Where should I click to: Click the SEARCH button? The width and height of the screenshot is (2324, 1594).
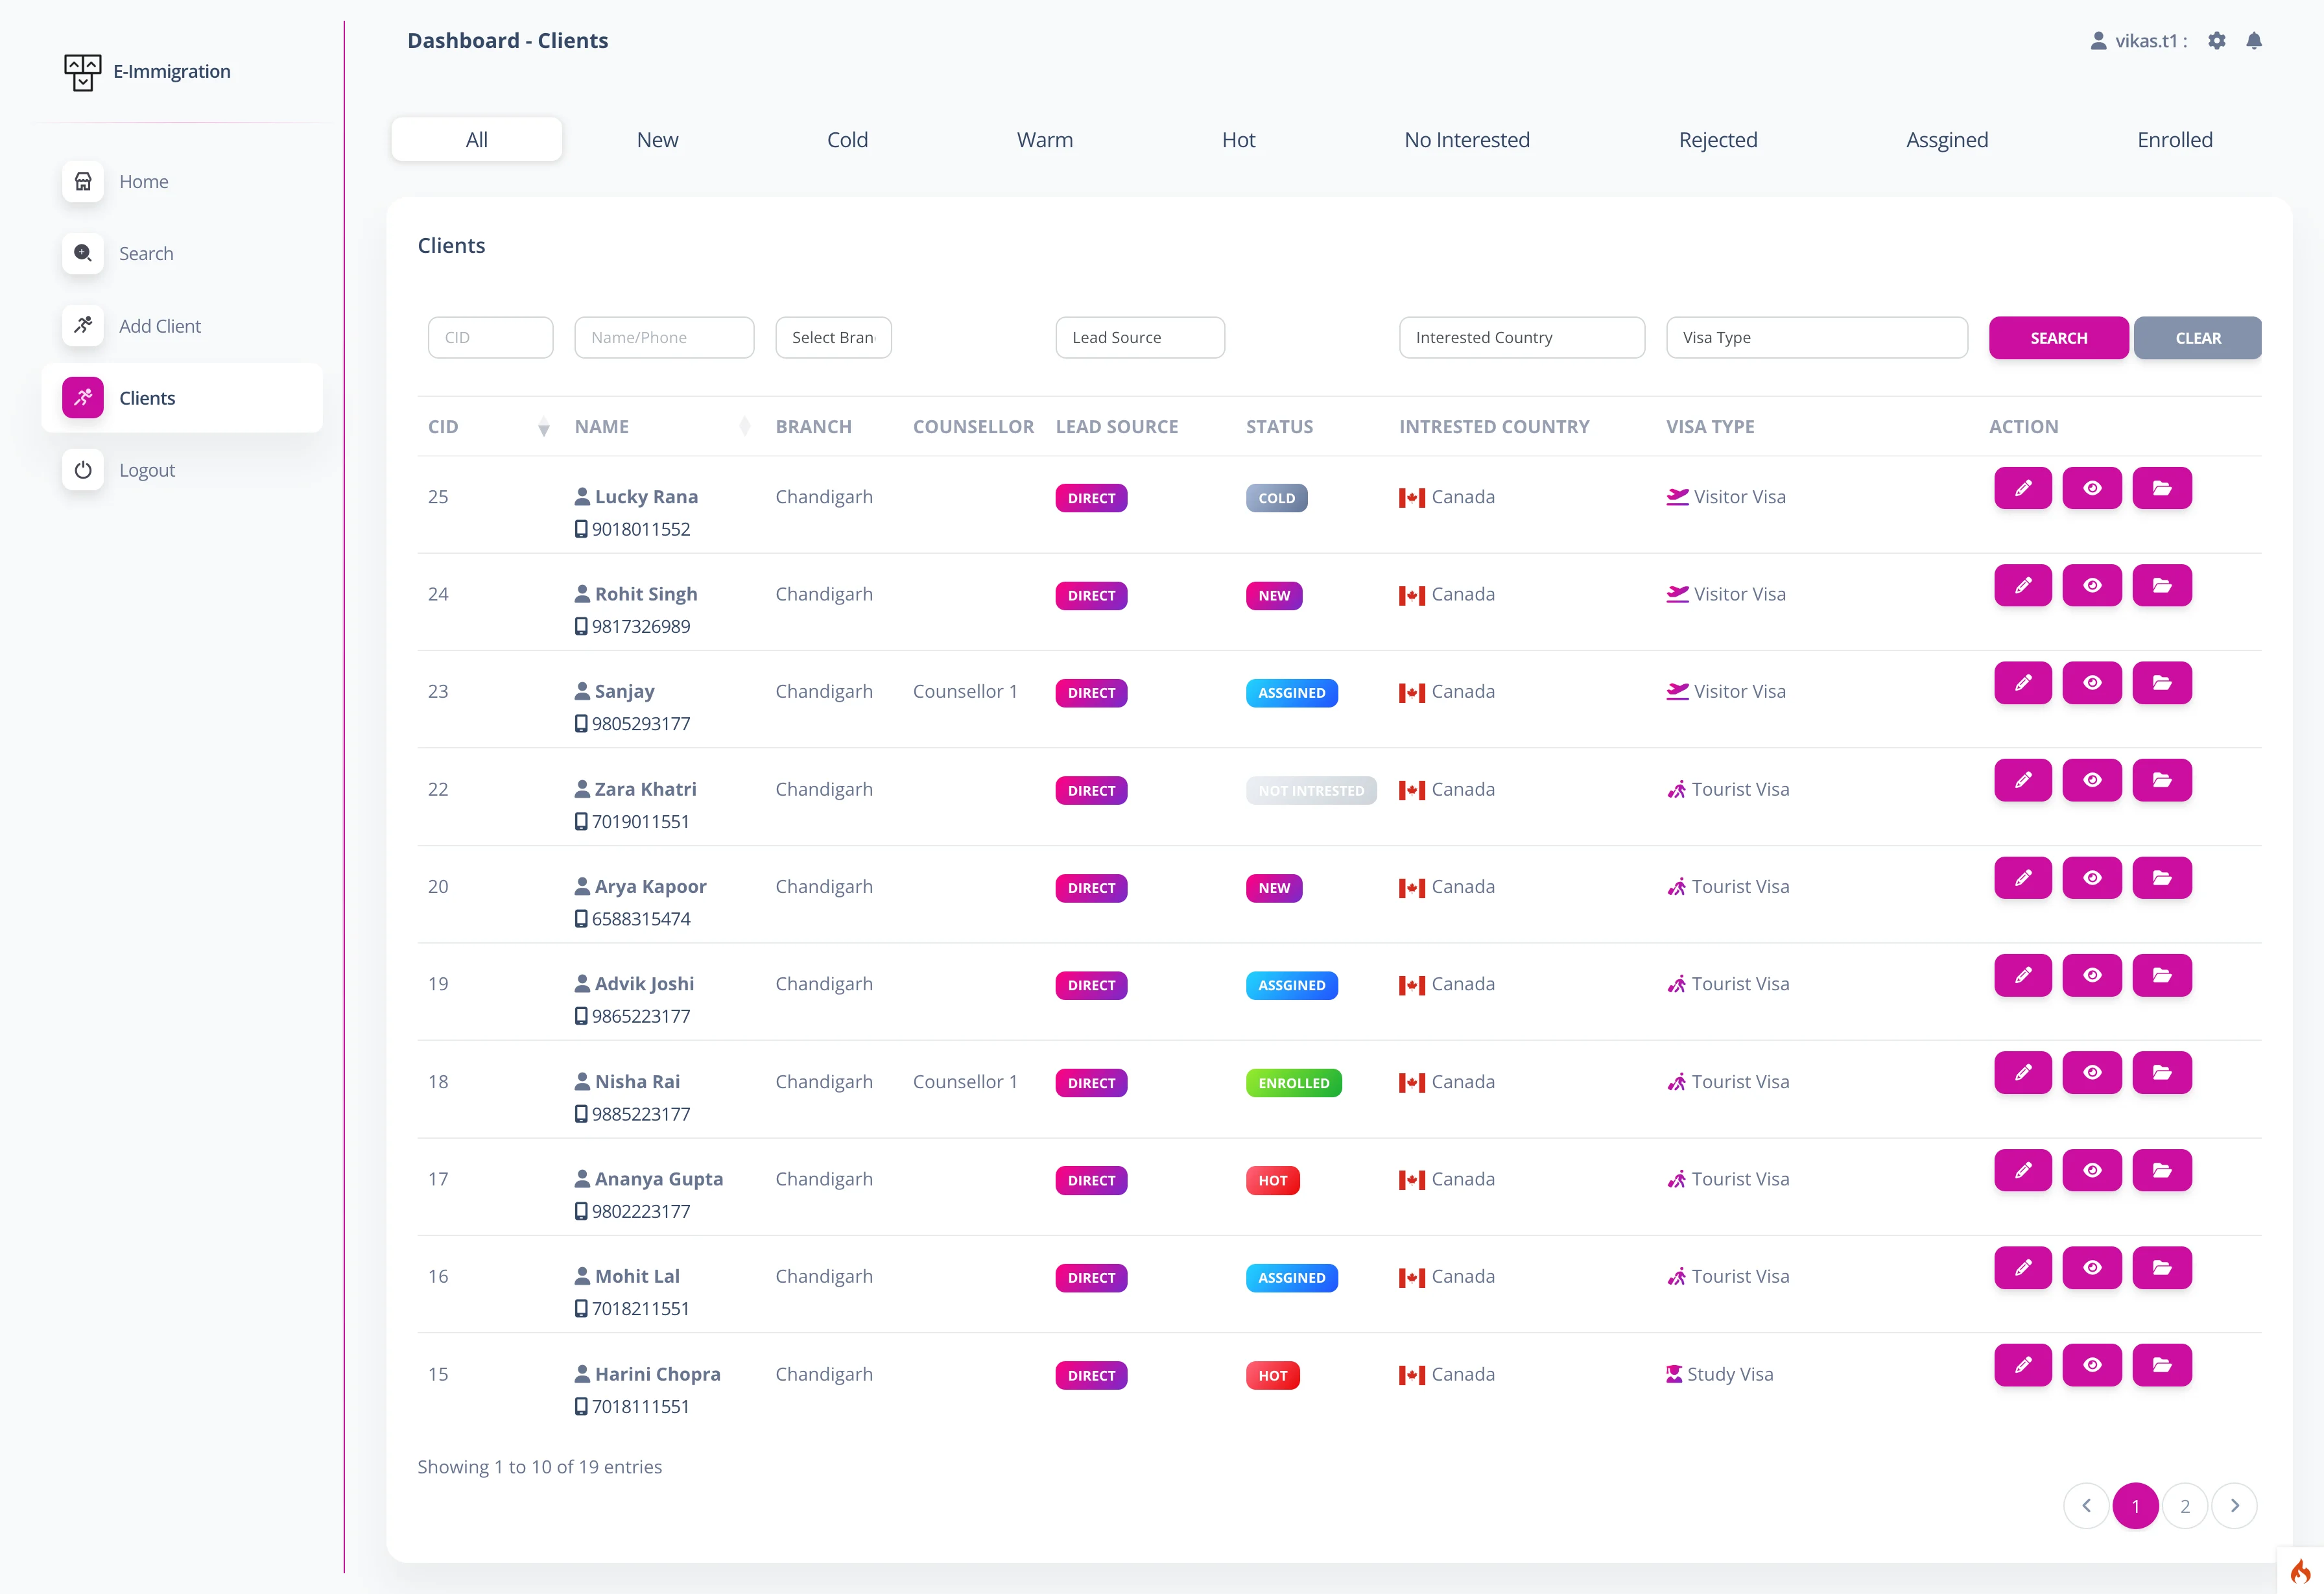(2058, 338)
